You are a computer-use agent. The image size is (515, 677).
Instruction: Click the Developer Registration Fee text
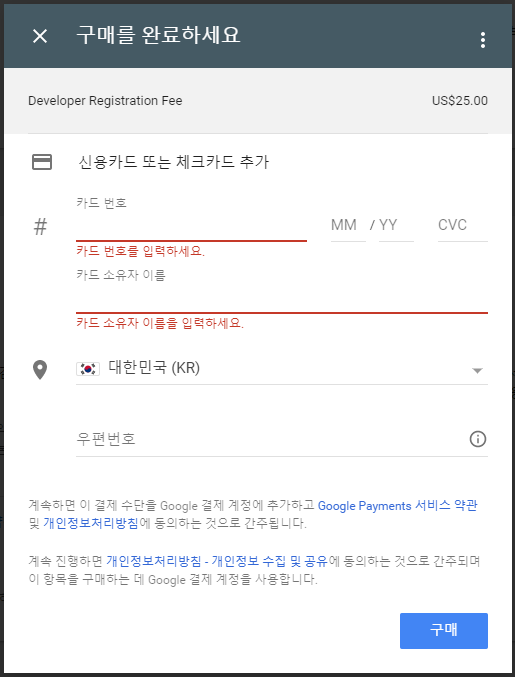pyautogui.click(x=105, y=101)
